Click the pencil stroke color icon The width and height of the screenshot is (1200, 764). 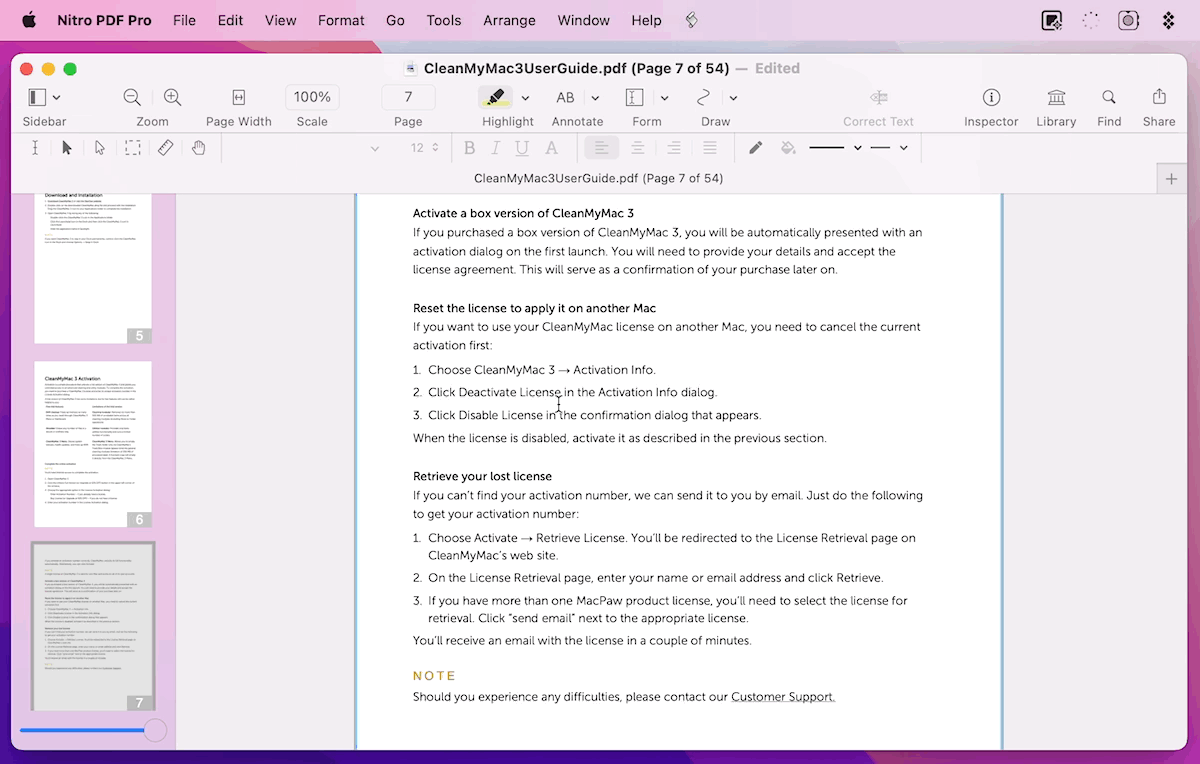coord(756,148)
